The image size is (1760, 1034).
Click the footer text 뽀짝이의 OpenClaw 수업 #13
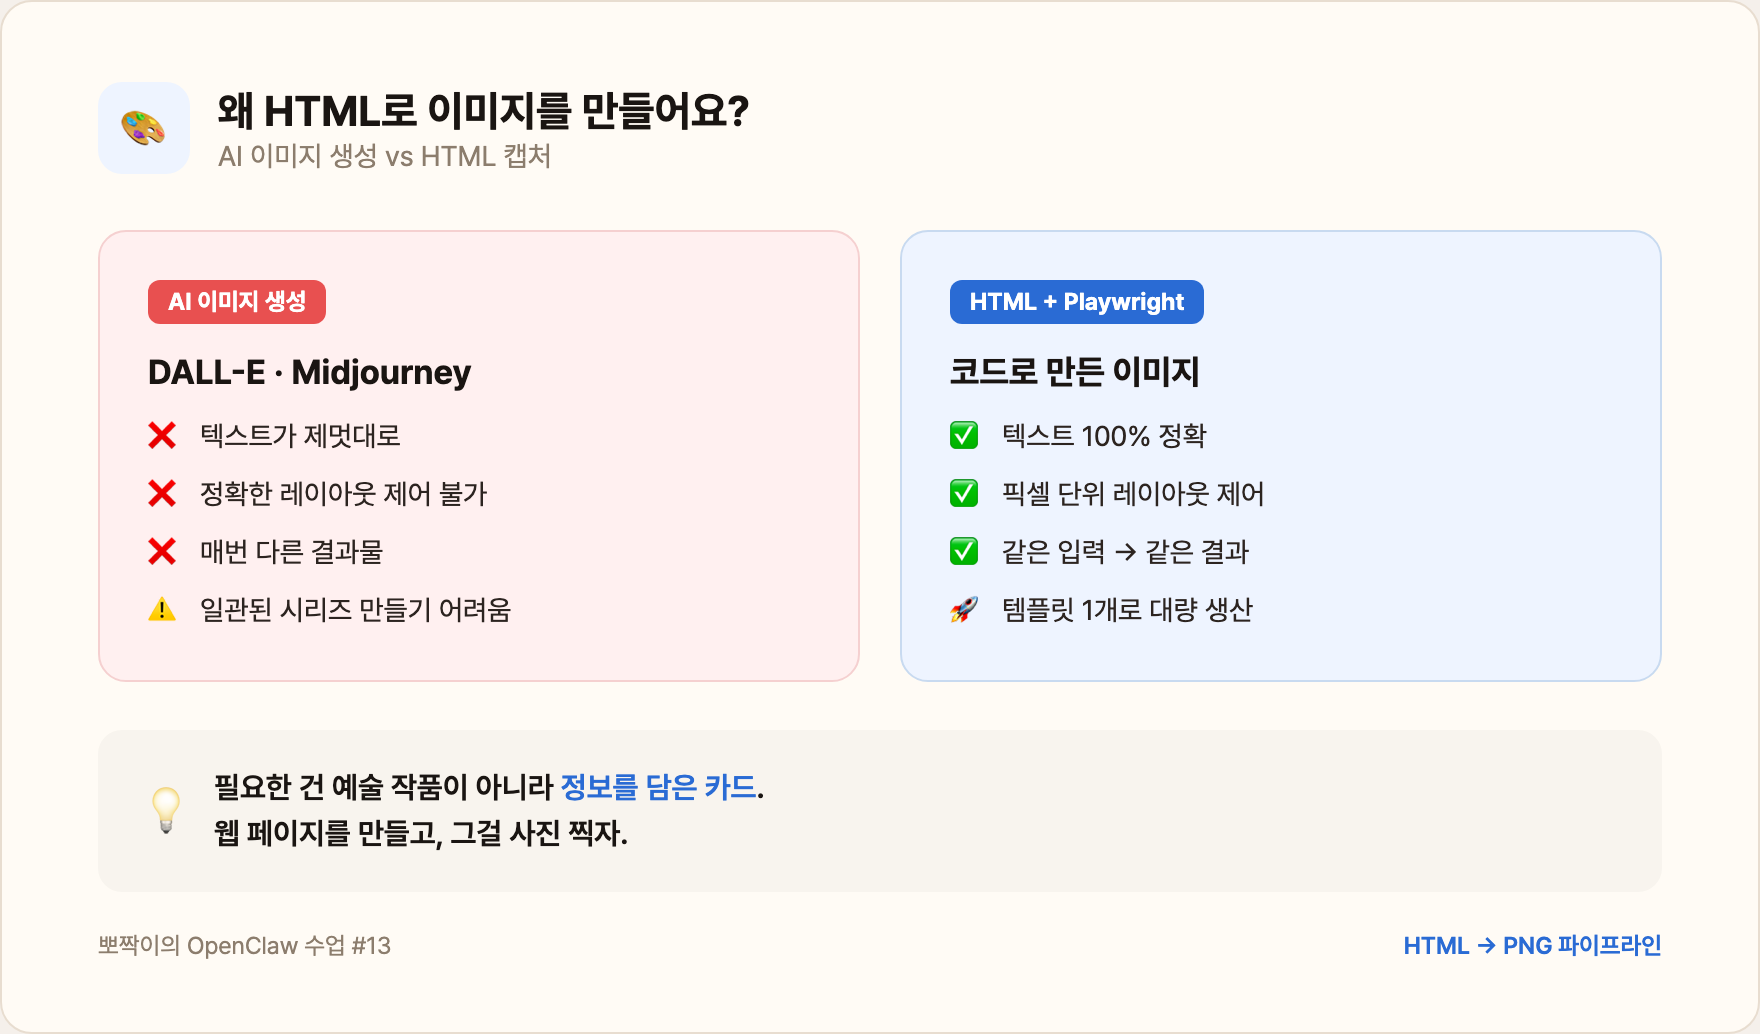pyautogui.click(x=244, y=946)
